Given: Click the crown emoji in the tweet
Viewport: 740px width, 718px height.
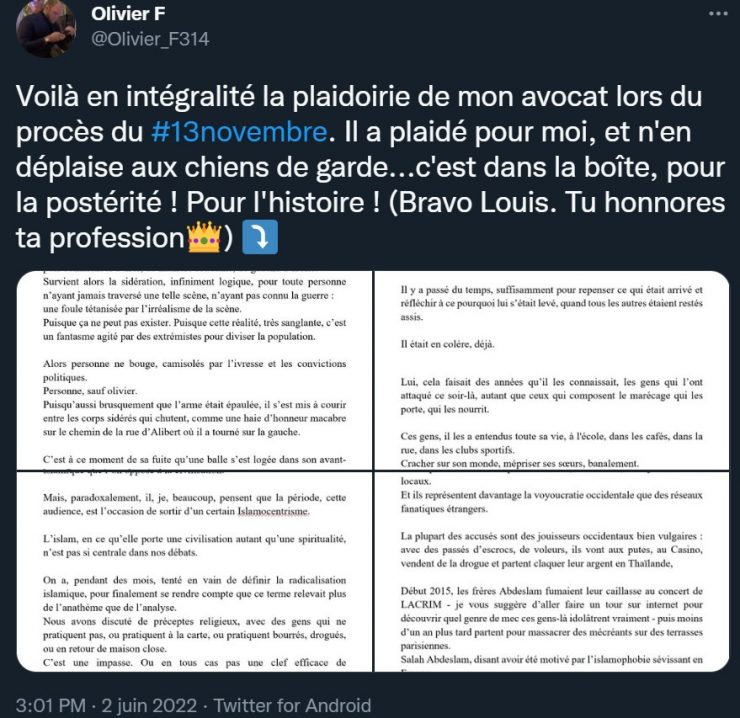Looking at the screenshot, I should click(x=204, y=237).
